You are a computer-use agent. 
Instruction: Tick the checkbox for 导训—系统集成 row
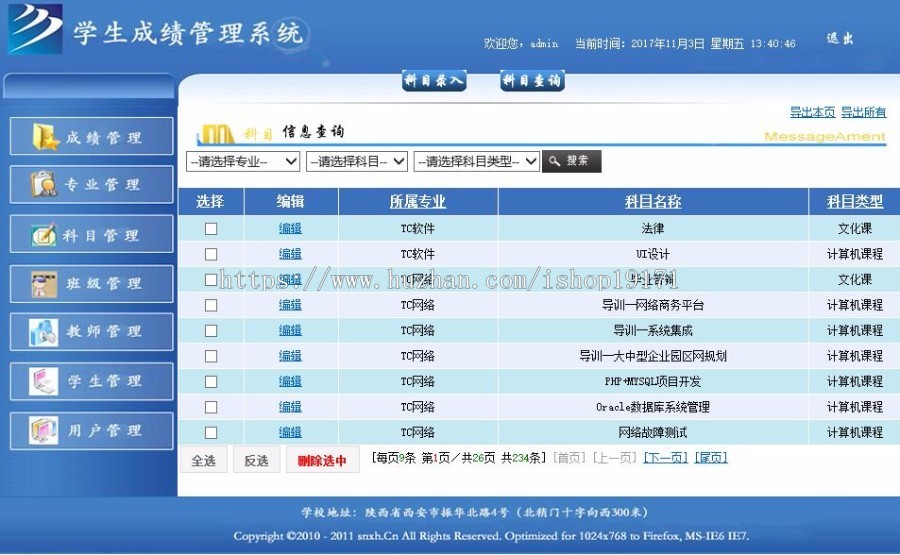point(211,331)
